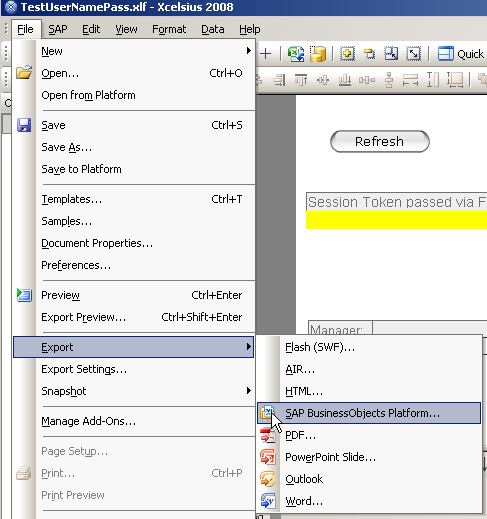Choose Open from Platform
Screen dimensions: 487x519
(133, 95)
